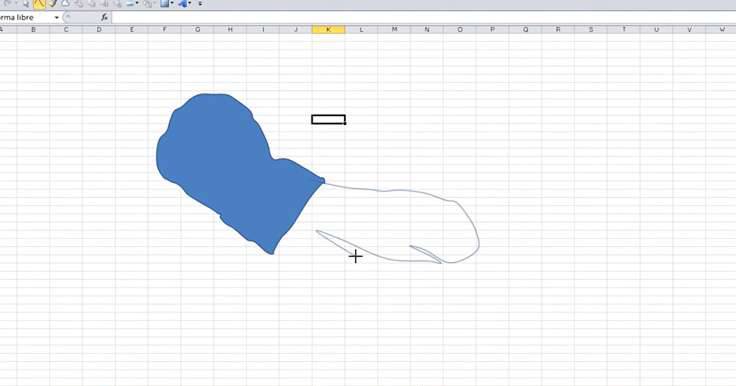Select the highlighted Freeform drawing tool
The image size is (736, 386).
click(x=39, y=4)
